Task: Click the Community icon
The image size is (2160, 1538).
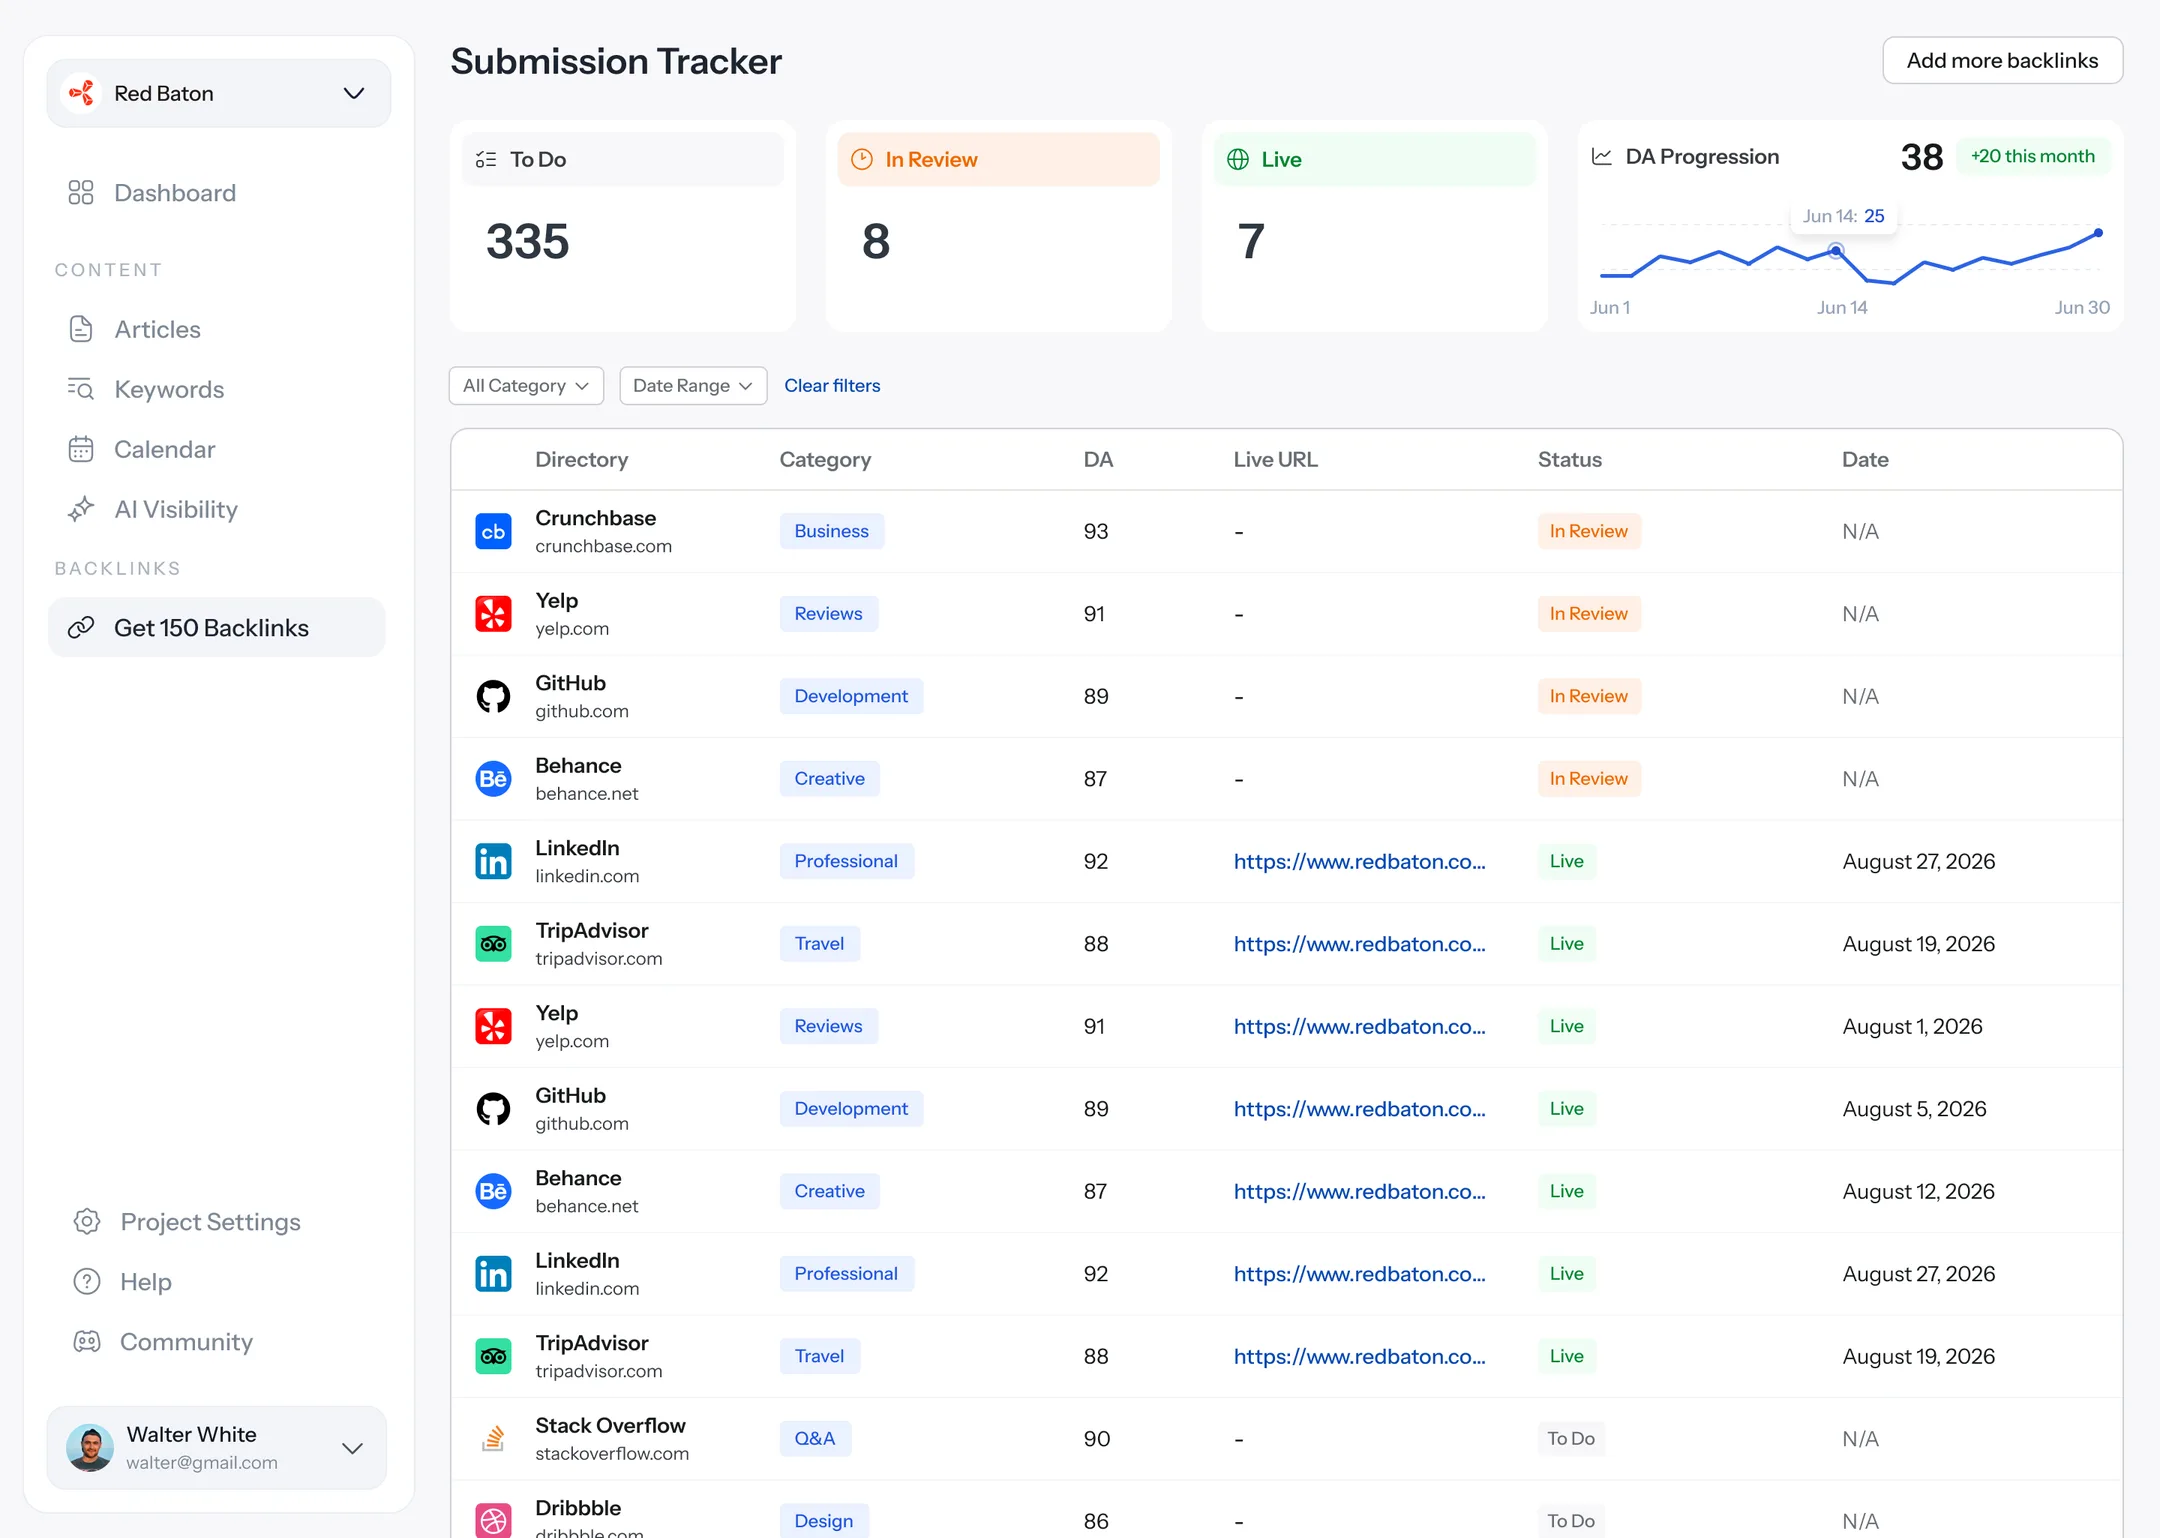Action: pyautogui.click(x=87, y=1341)
